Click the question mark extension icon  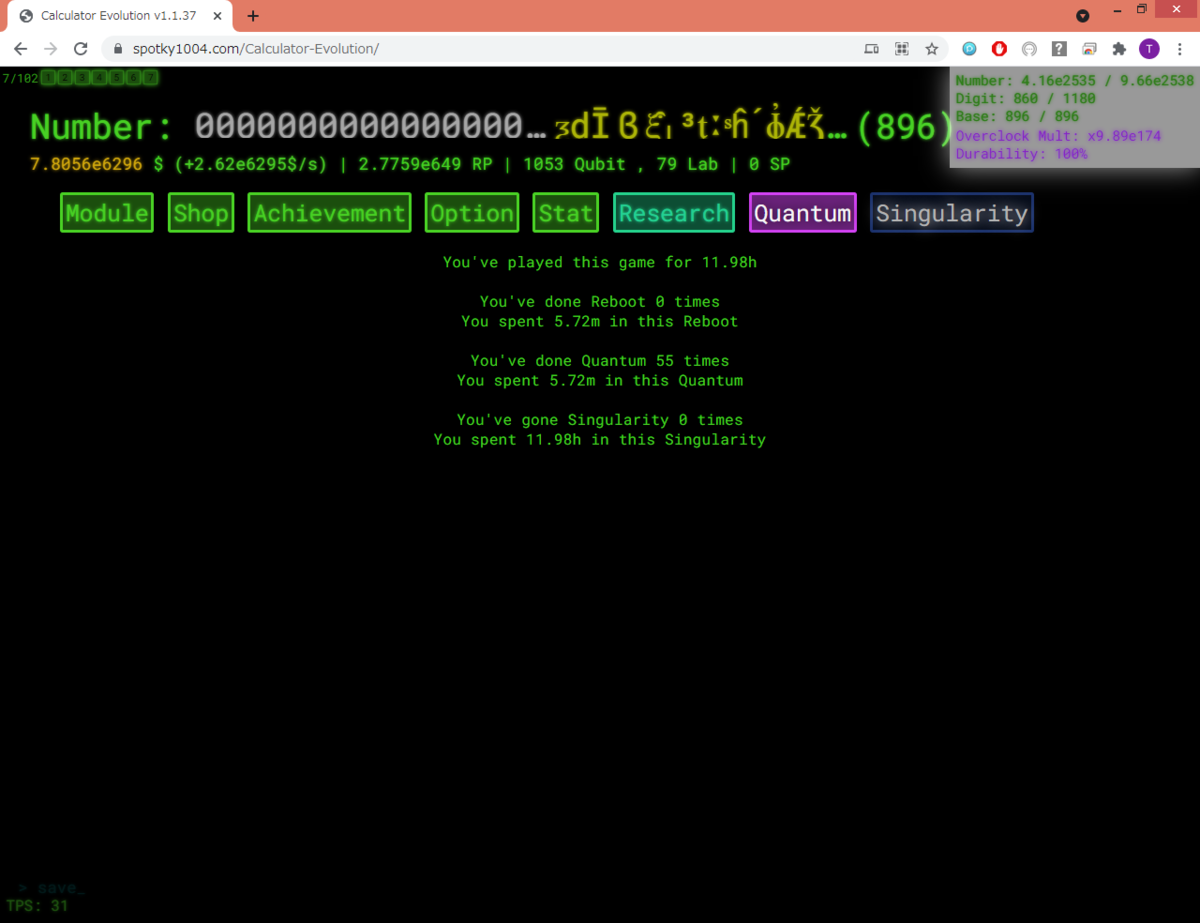[1059, 48]
